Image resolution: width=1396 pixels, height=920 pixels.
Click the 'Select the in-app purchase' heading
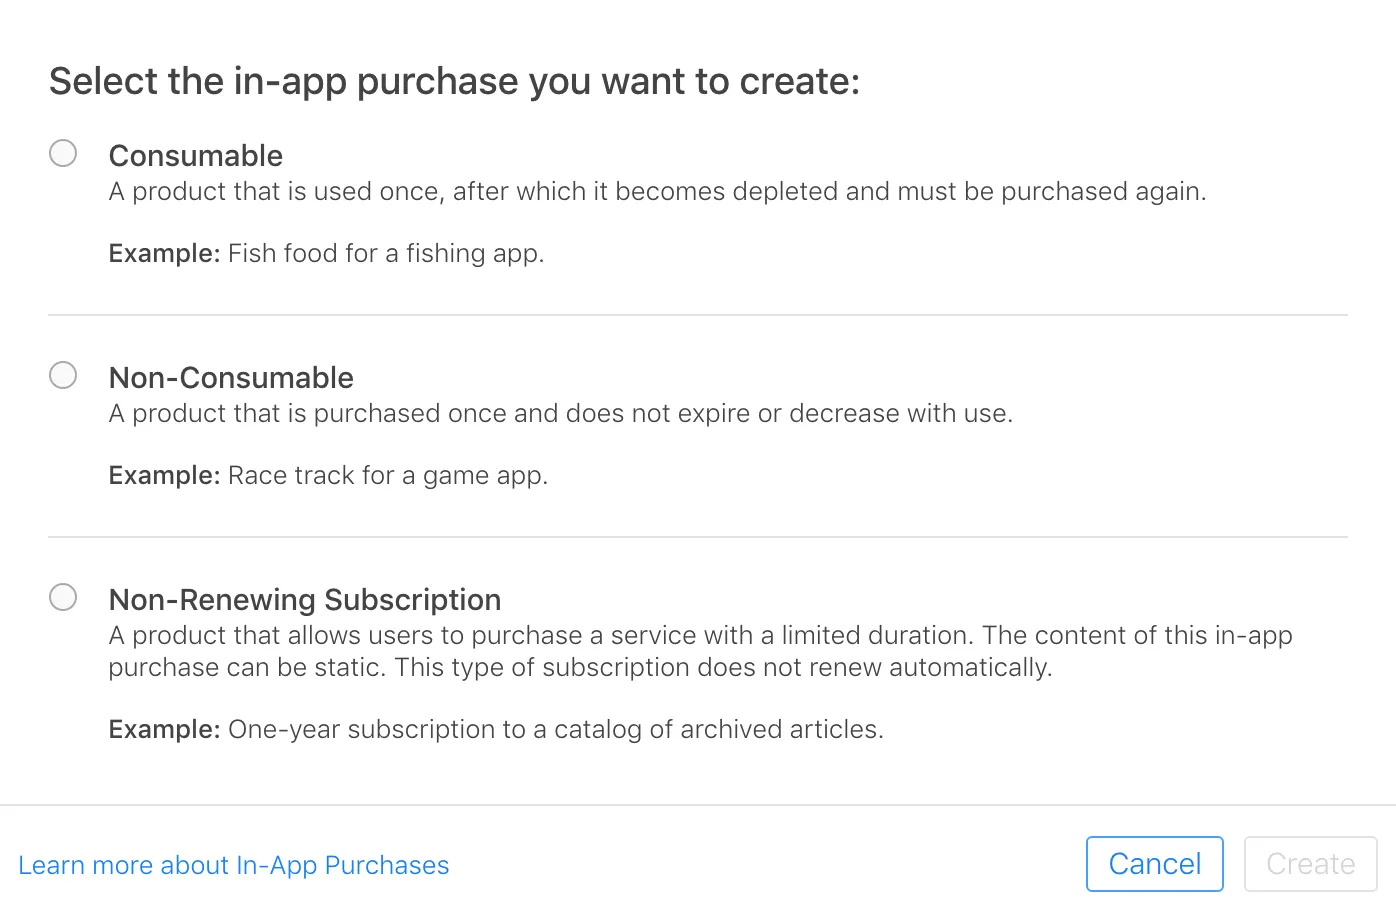[x=454, y=82]
